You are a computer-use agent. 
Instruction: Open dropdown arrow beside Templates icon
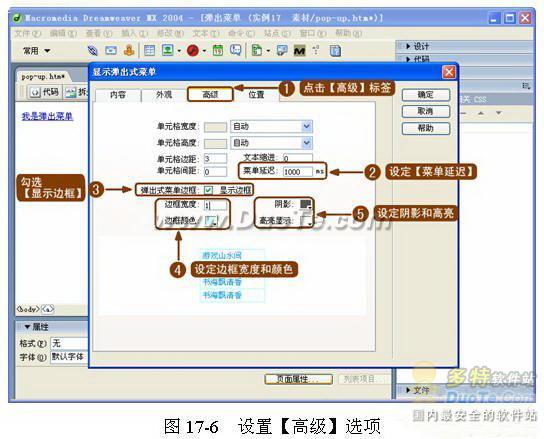click(268, 51)
